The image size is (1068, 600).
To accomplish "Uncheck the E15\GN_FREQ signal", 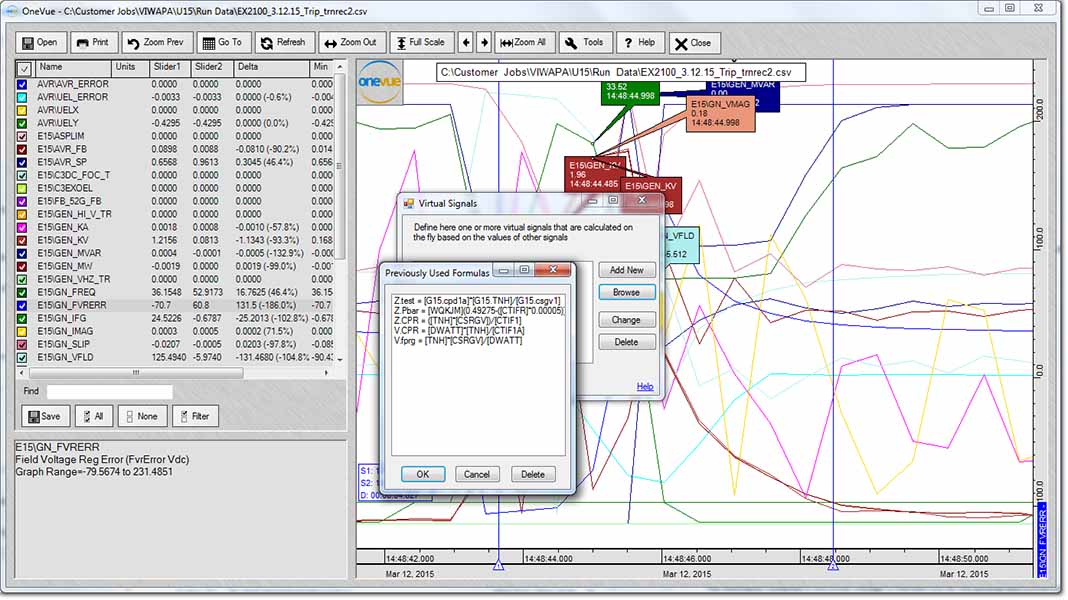I will pyautogui.click(x=23, y=292).
